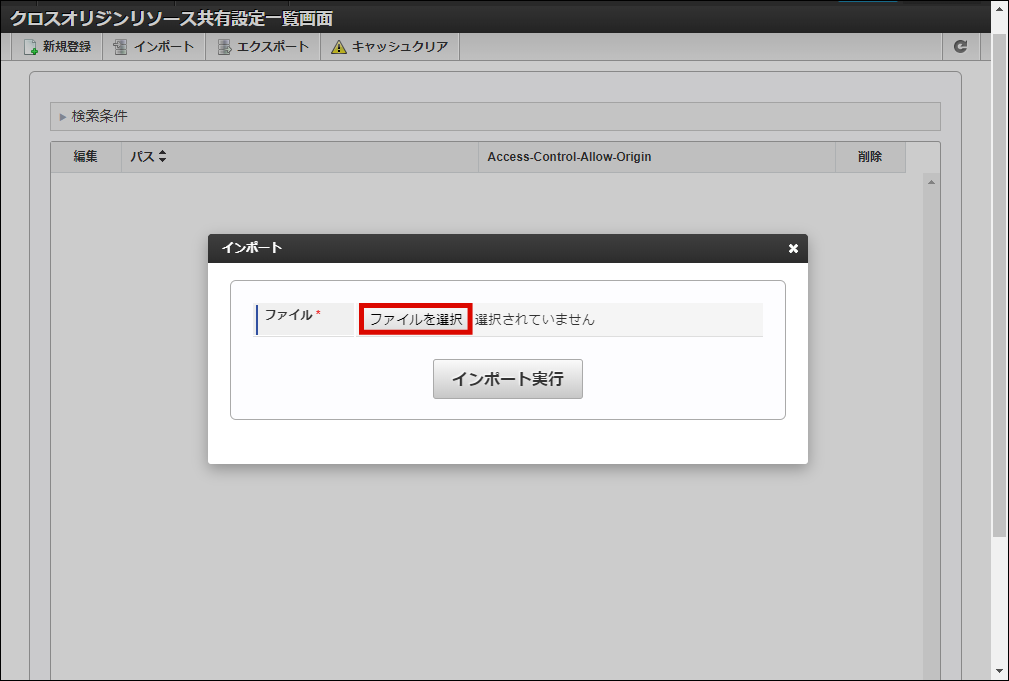1009x681 pixels.
Task: Select the 編集 column header
Action: [86, 156]
